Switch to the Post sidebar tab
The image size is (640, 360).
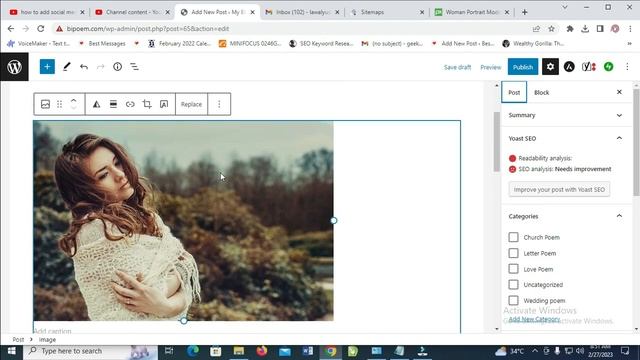(x=514, y=92)
